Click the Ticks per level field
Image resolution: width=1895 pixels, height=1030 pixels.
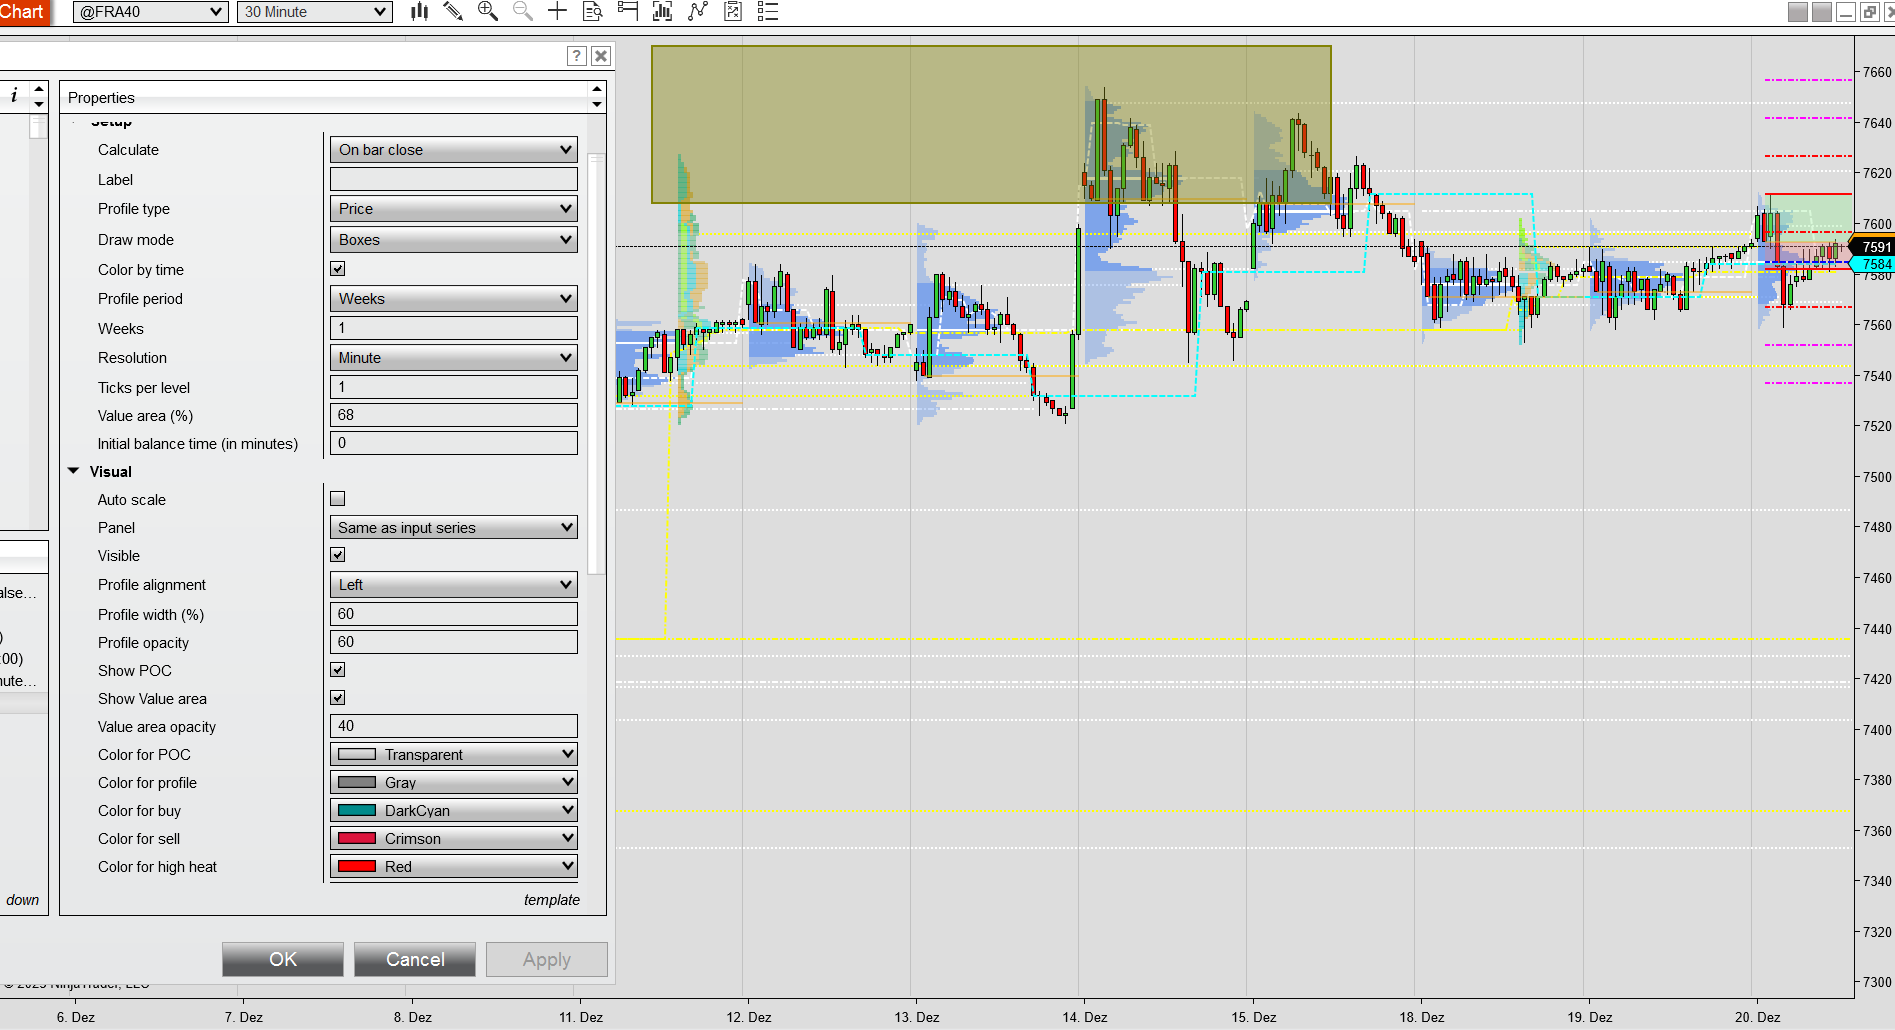click(x=454, y=387)
